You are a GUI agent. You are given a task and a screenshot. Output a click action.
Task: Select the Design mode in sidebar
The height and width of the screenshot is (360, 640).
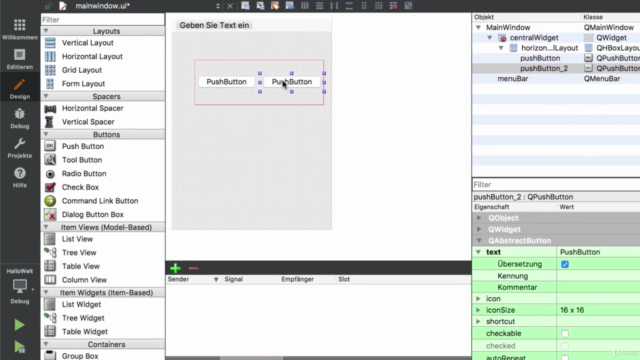pyautogui.click(x=20, y=89)
